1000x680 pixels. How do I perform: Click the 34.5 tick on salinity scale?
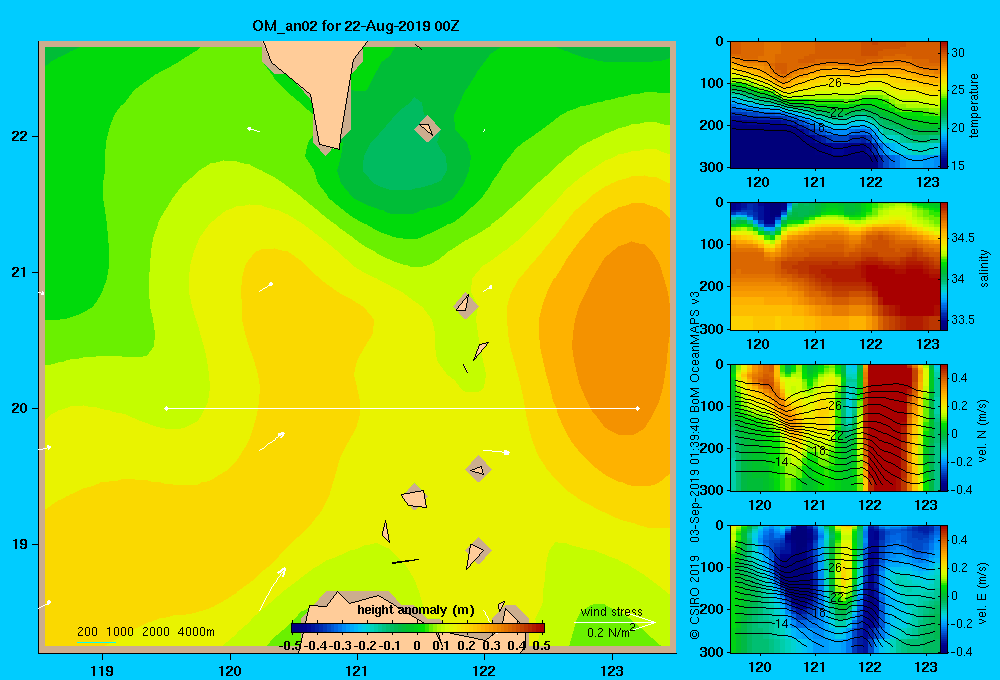tap(963, 238)
